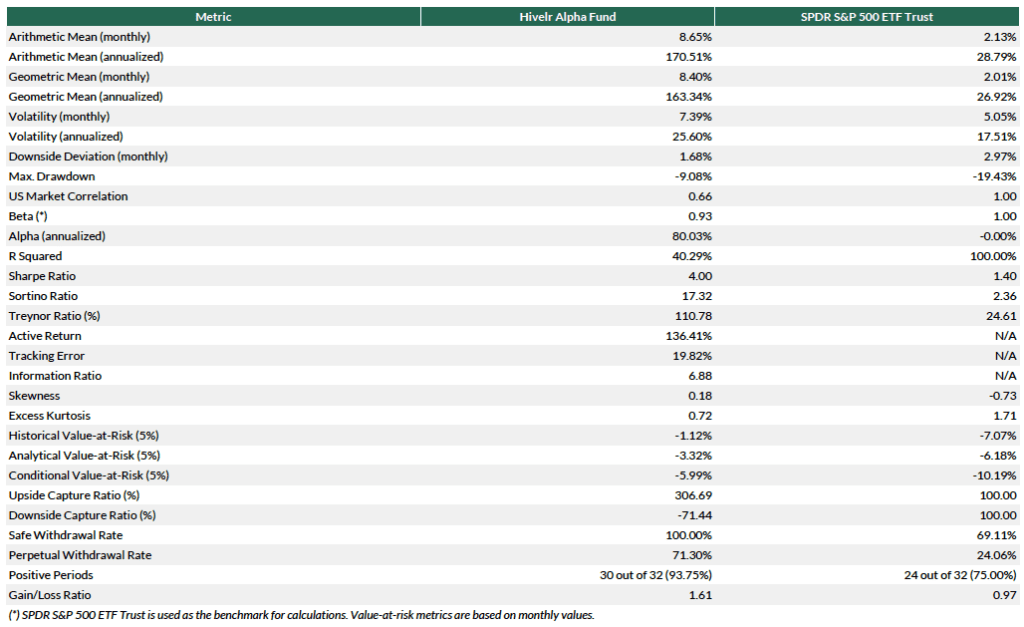The height and width of the screenshot is (627, 1024).
Task: Click the 136.41% Active Return value
Action: tap(689, 336)
